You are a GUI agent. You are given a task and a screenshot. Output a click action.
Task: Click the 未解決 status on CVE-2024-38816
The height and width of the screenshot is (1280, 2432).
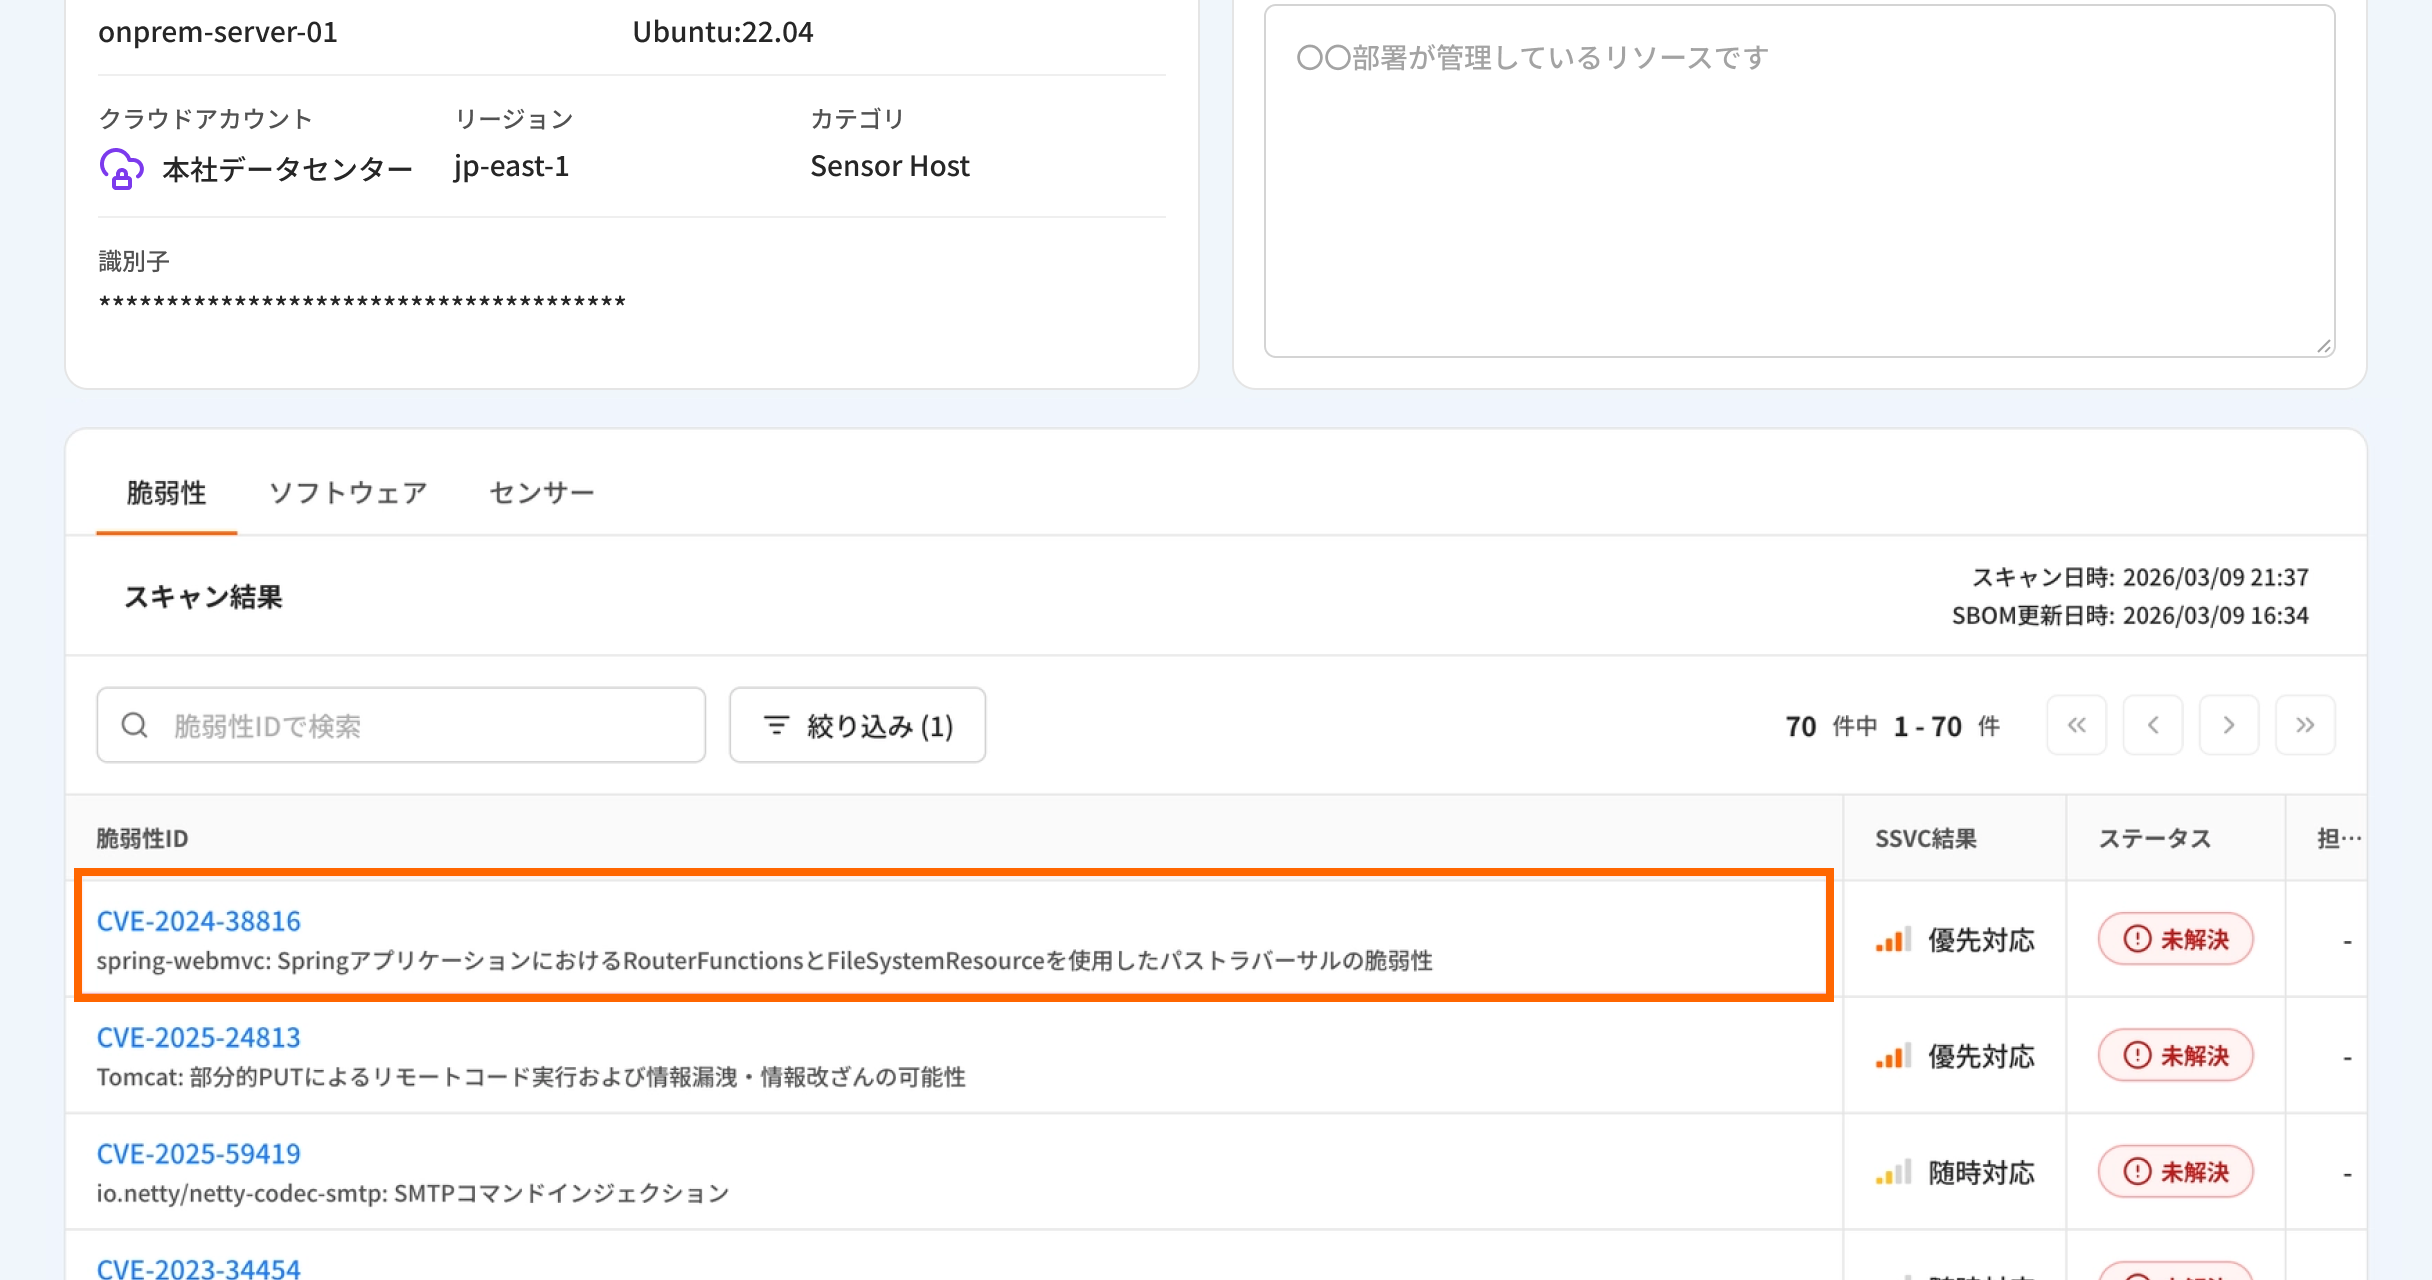tap(2175, 939)
